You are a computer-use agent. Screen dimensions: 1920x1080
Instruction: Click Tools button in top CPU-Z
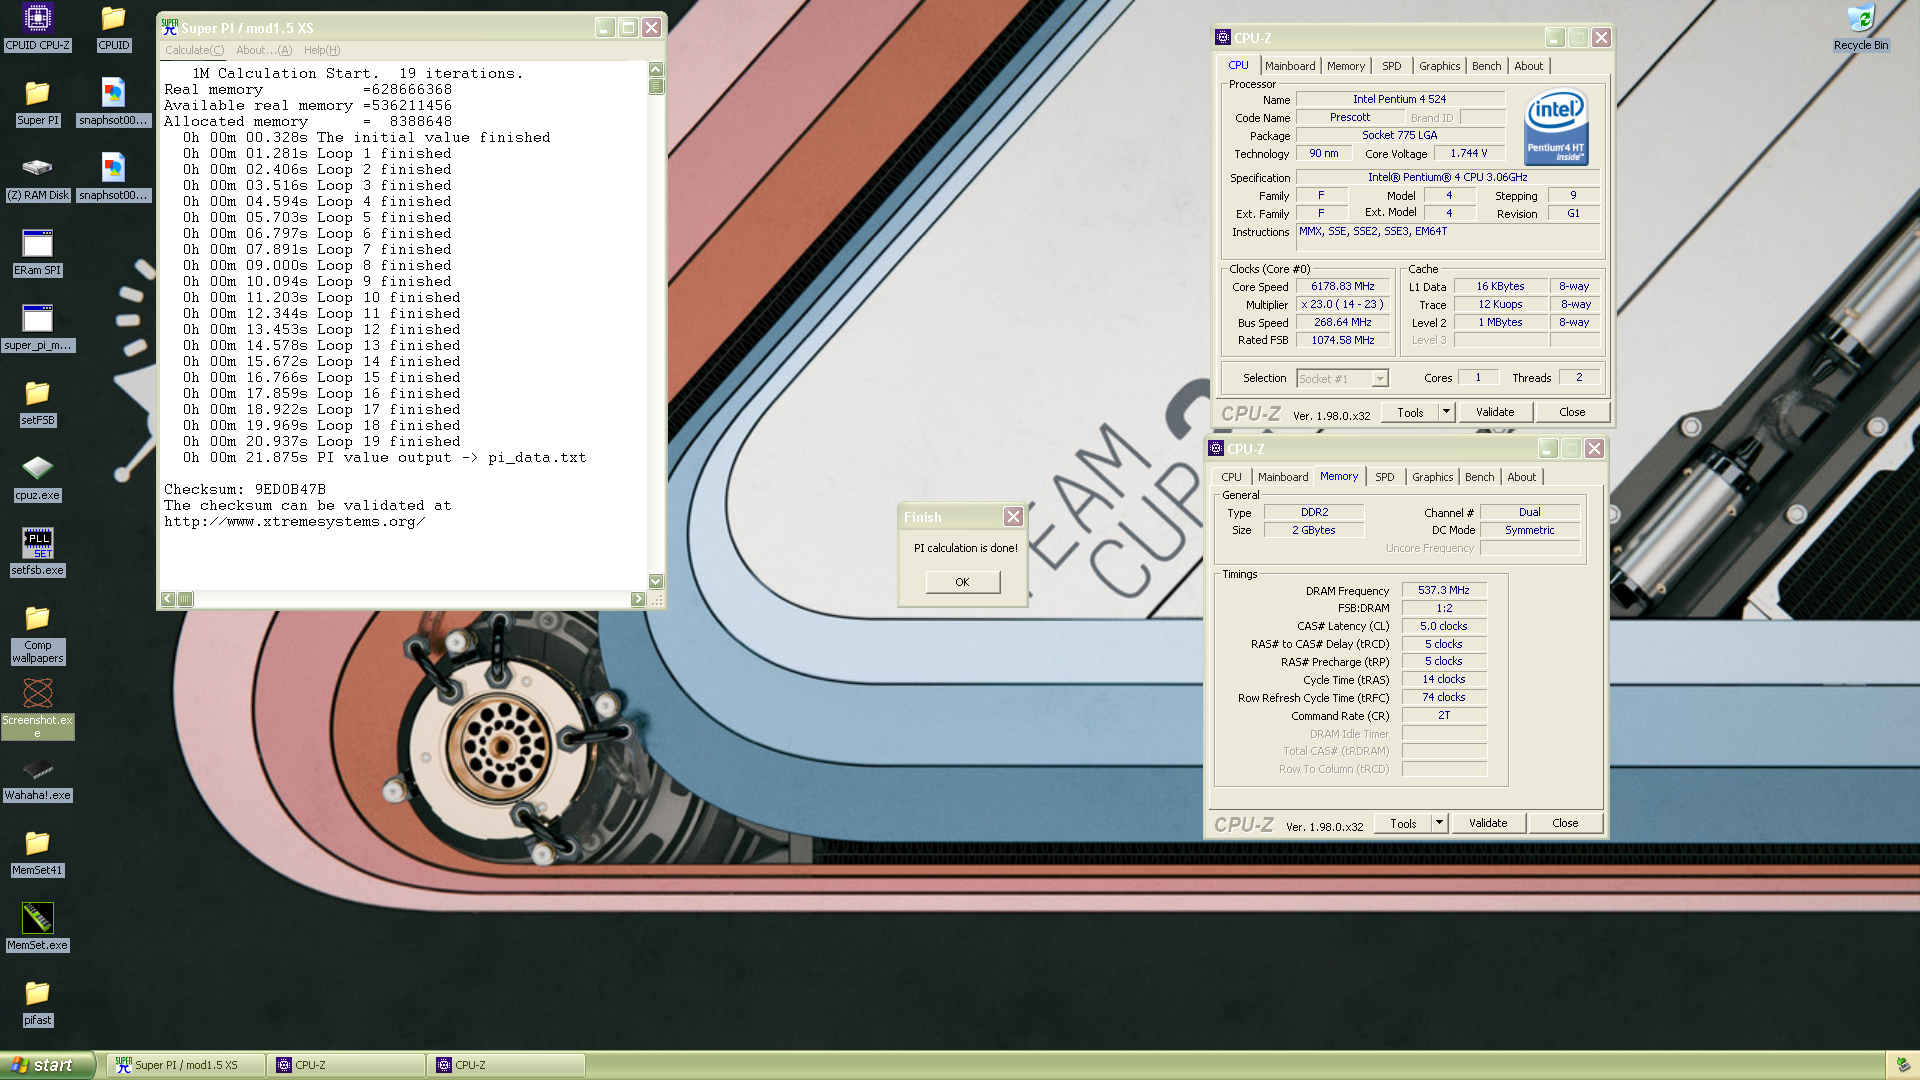tap(1410, 412)
